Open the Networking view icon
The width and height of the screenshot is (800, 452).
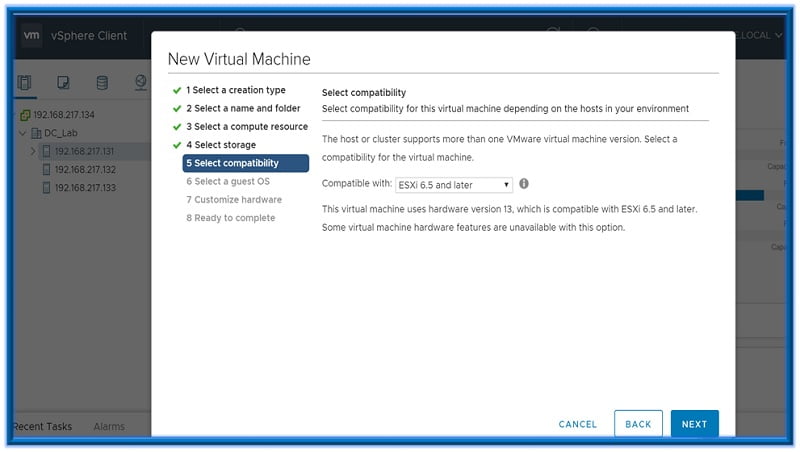pos(140,83)
